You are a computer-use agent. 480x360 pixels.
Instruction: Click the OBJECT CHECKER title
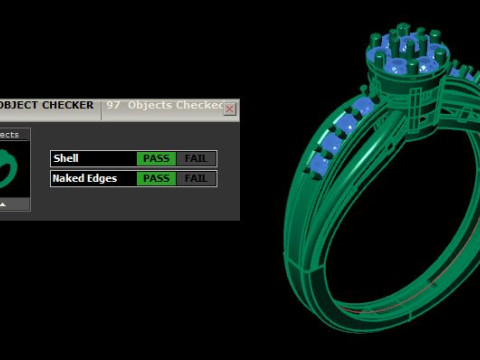pyautogui.click(x=46, y=105)
